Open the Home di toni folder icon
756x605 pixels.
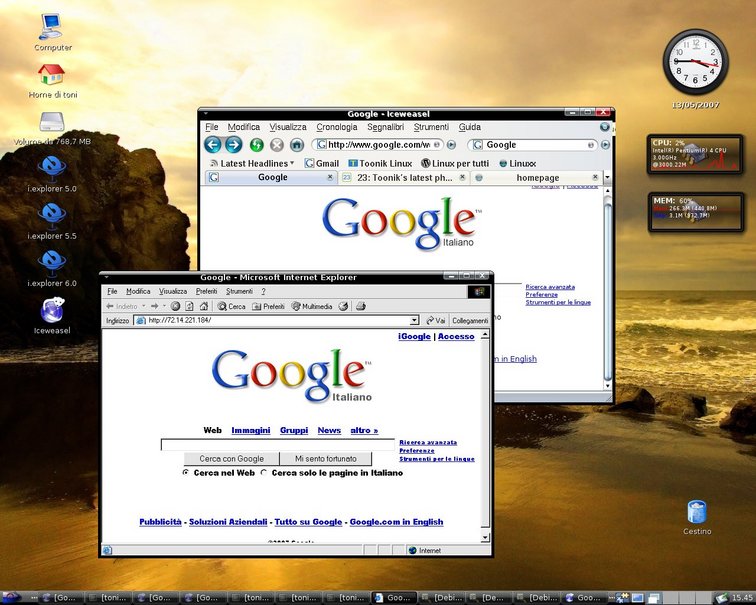pyautogui.click(x=52, y=81)
